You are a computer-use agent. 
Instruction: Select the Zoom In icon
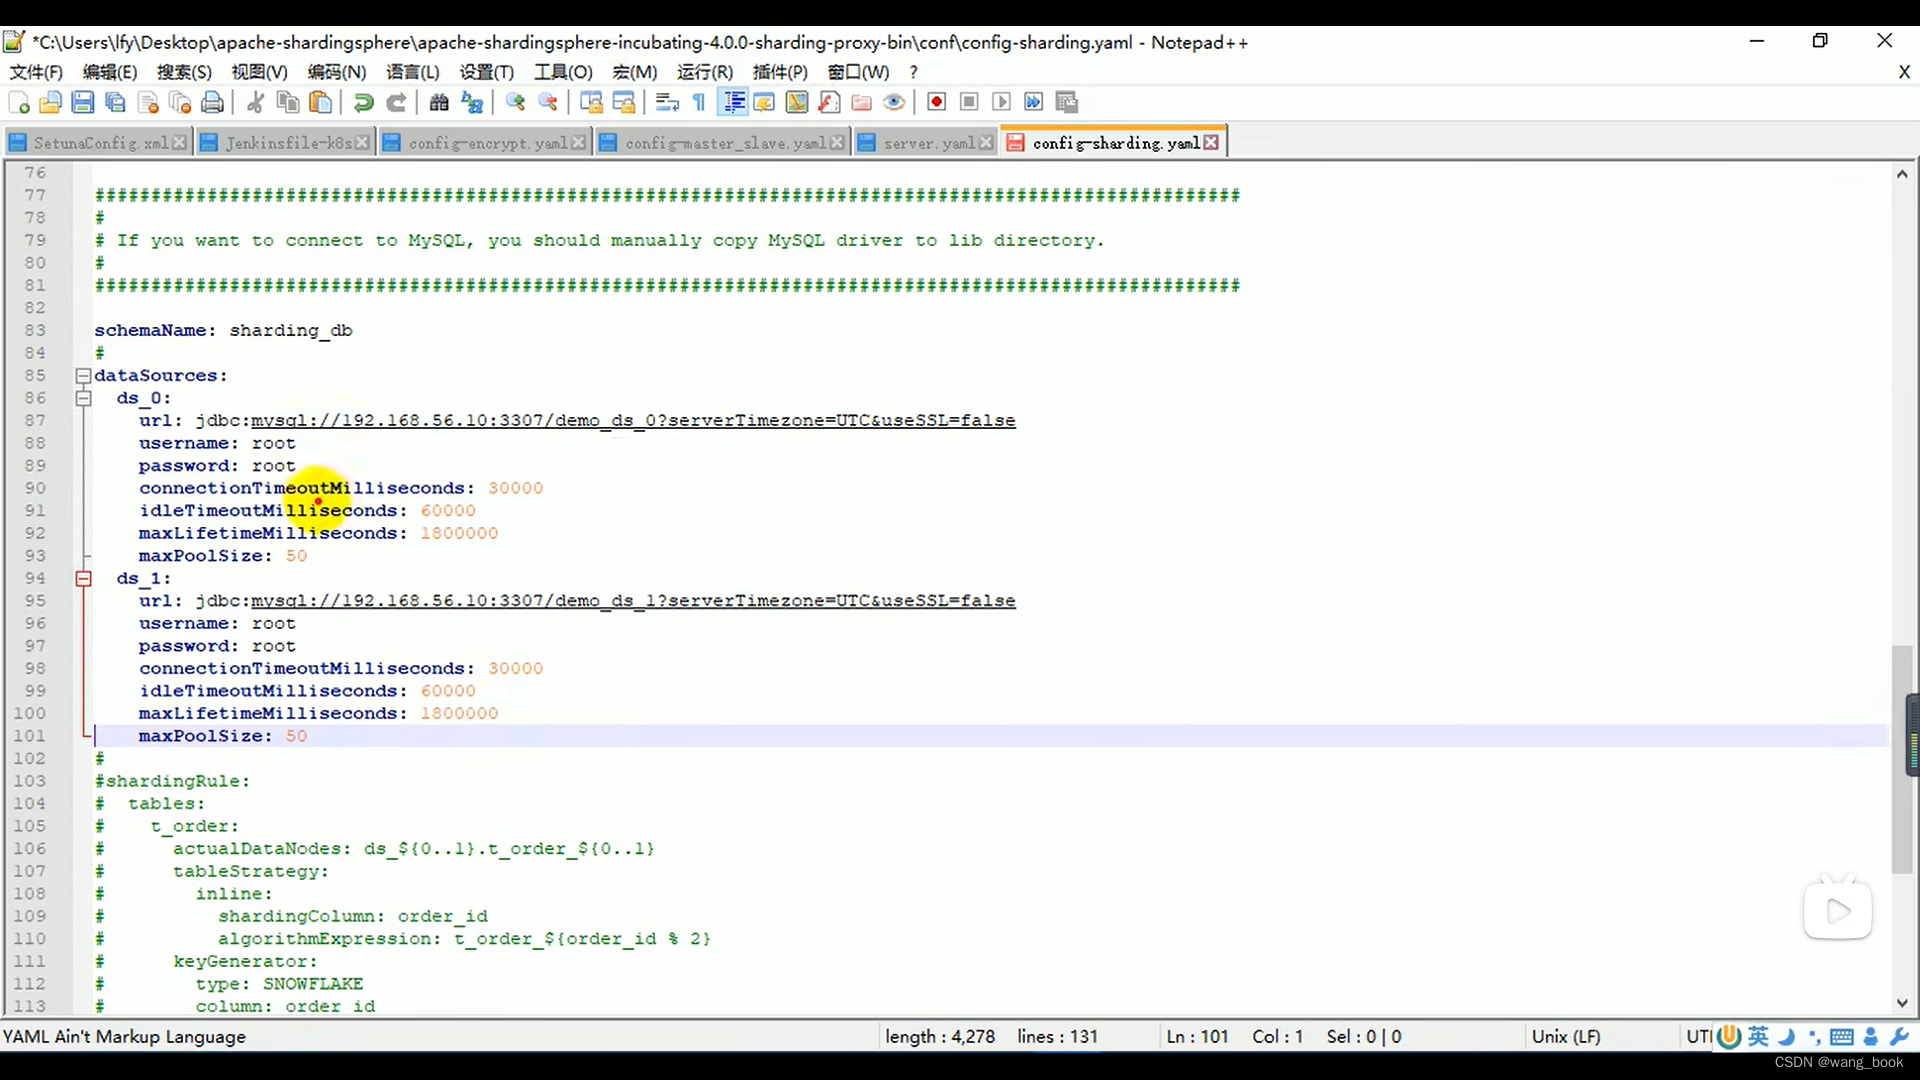(x=517, y=102)
